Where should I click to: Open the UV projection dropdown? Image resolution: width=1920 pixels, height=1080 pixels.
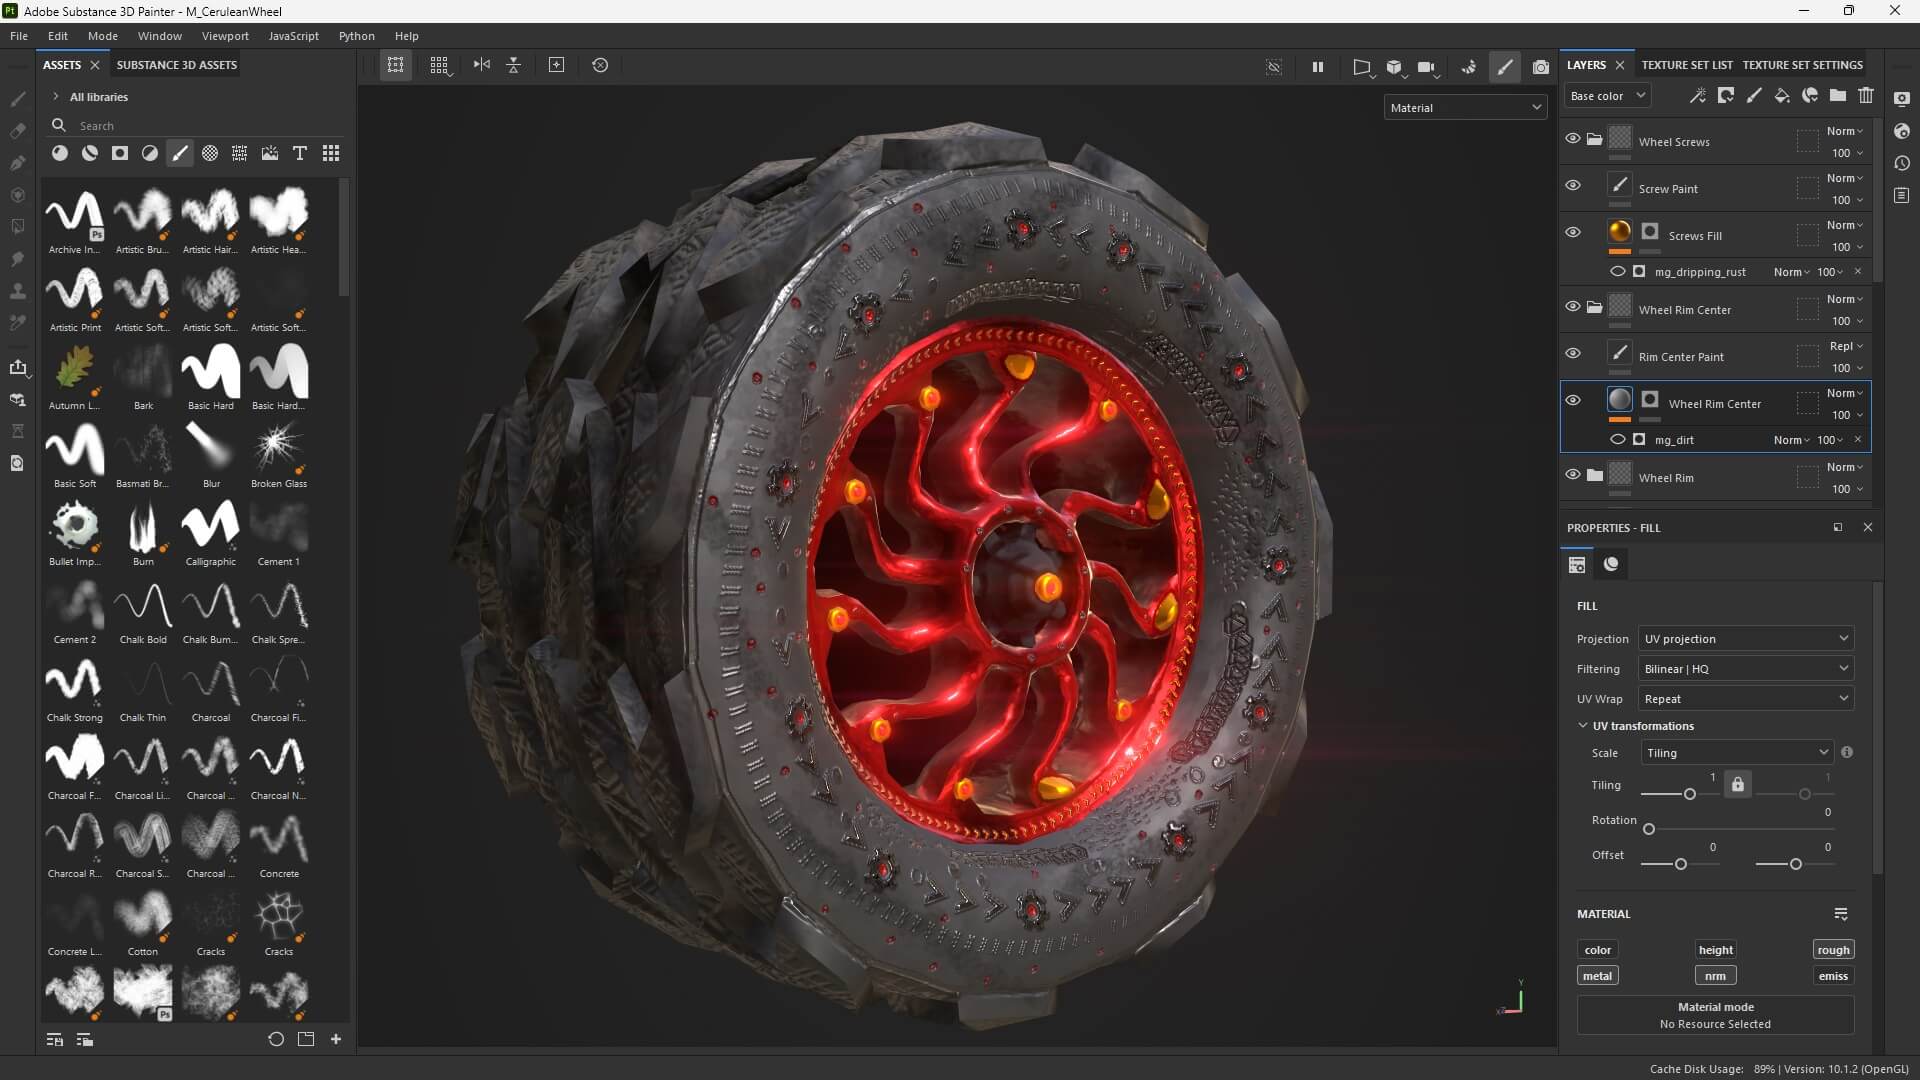tap(1745, 639)
